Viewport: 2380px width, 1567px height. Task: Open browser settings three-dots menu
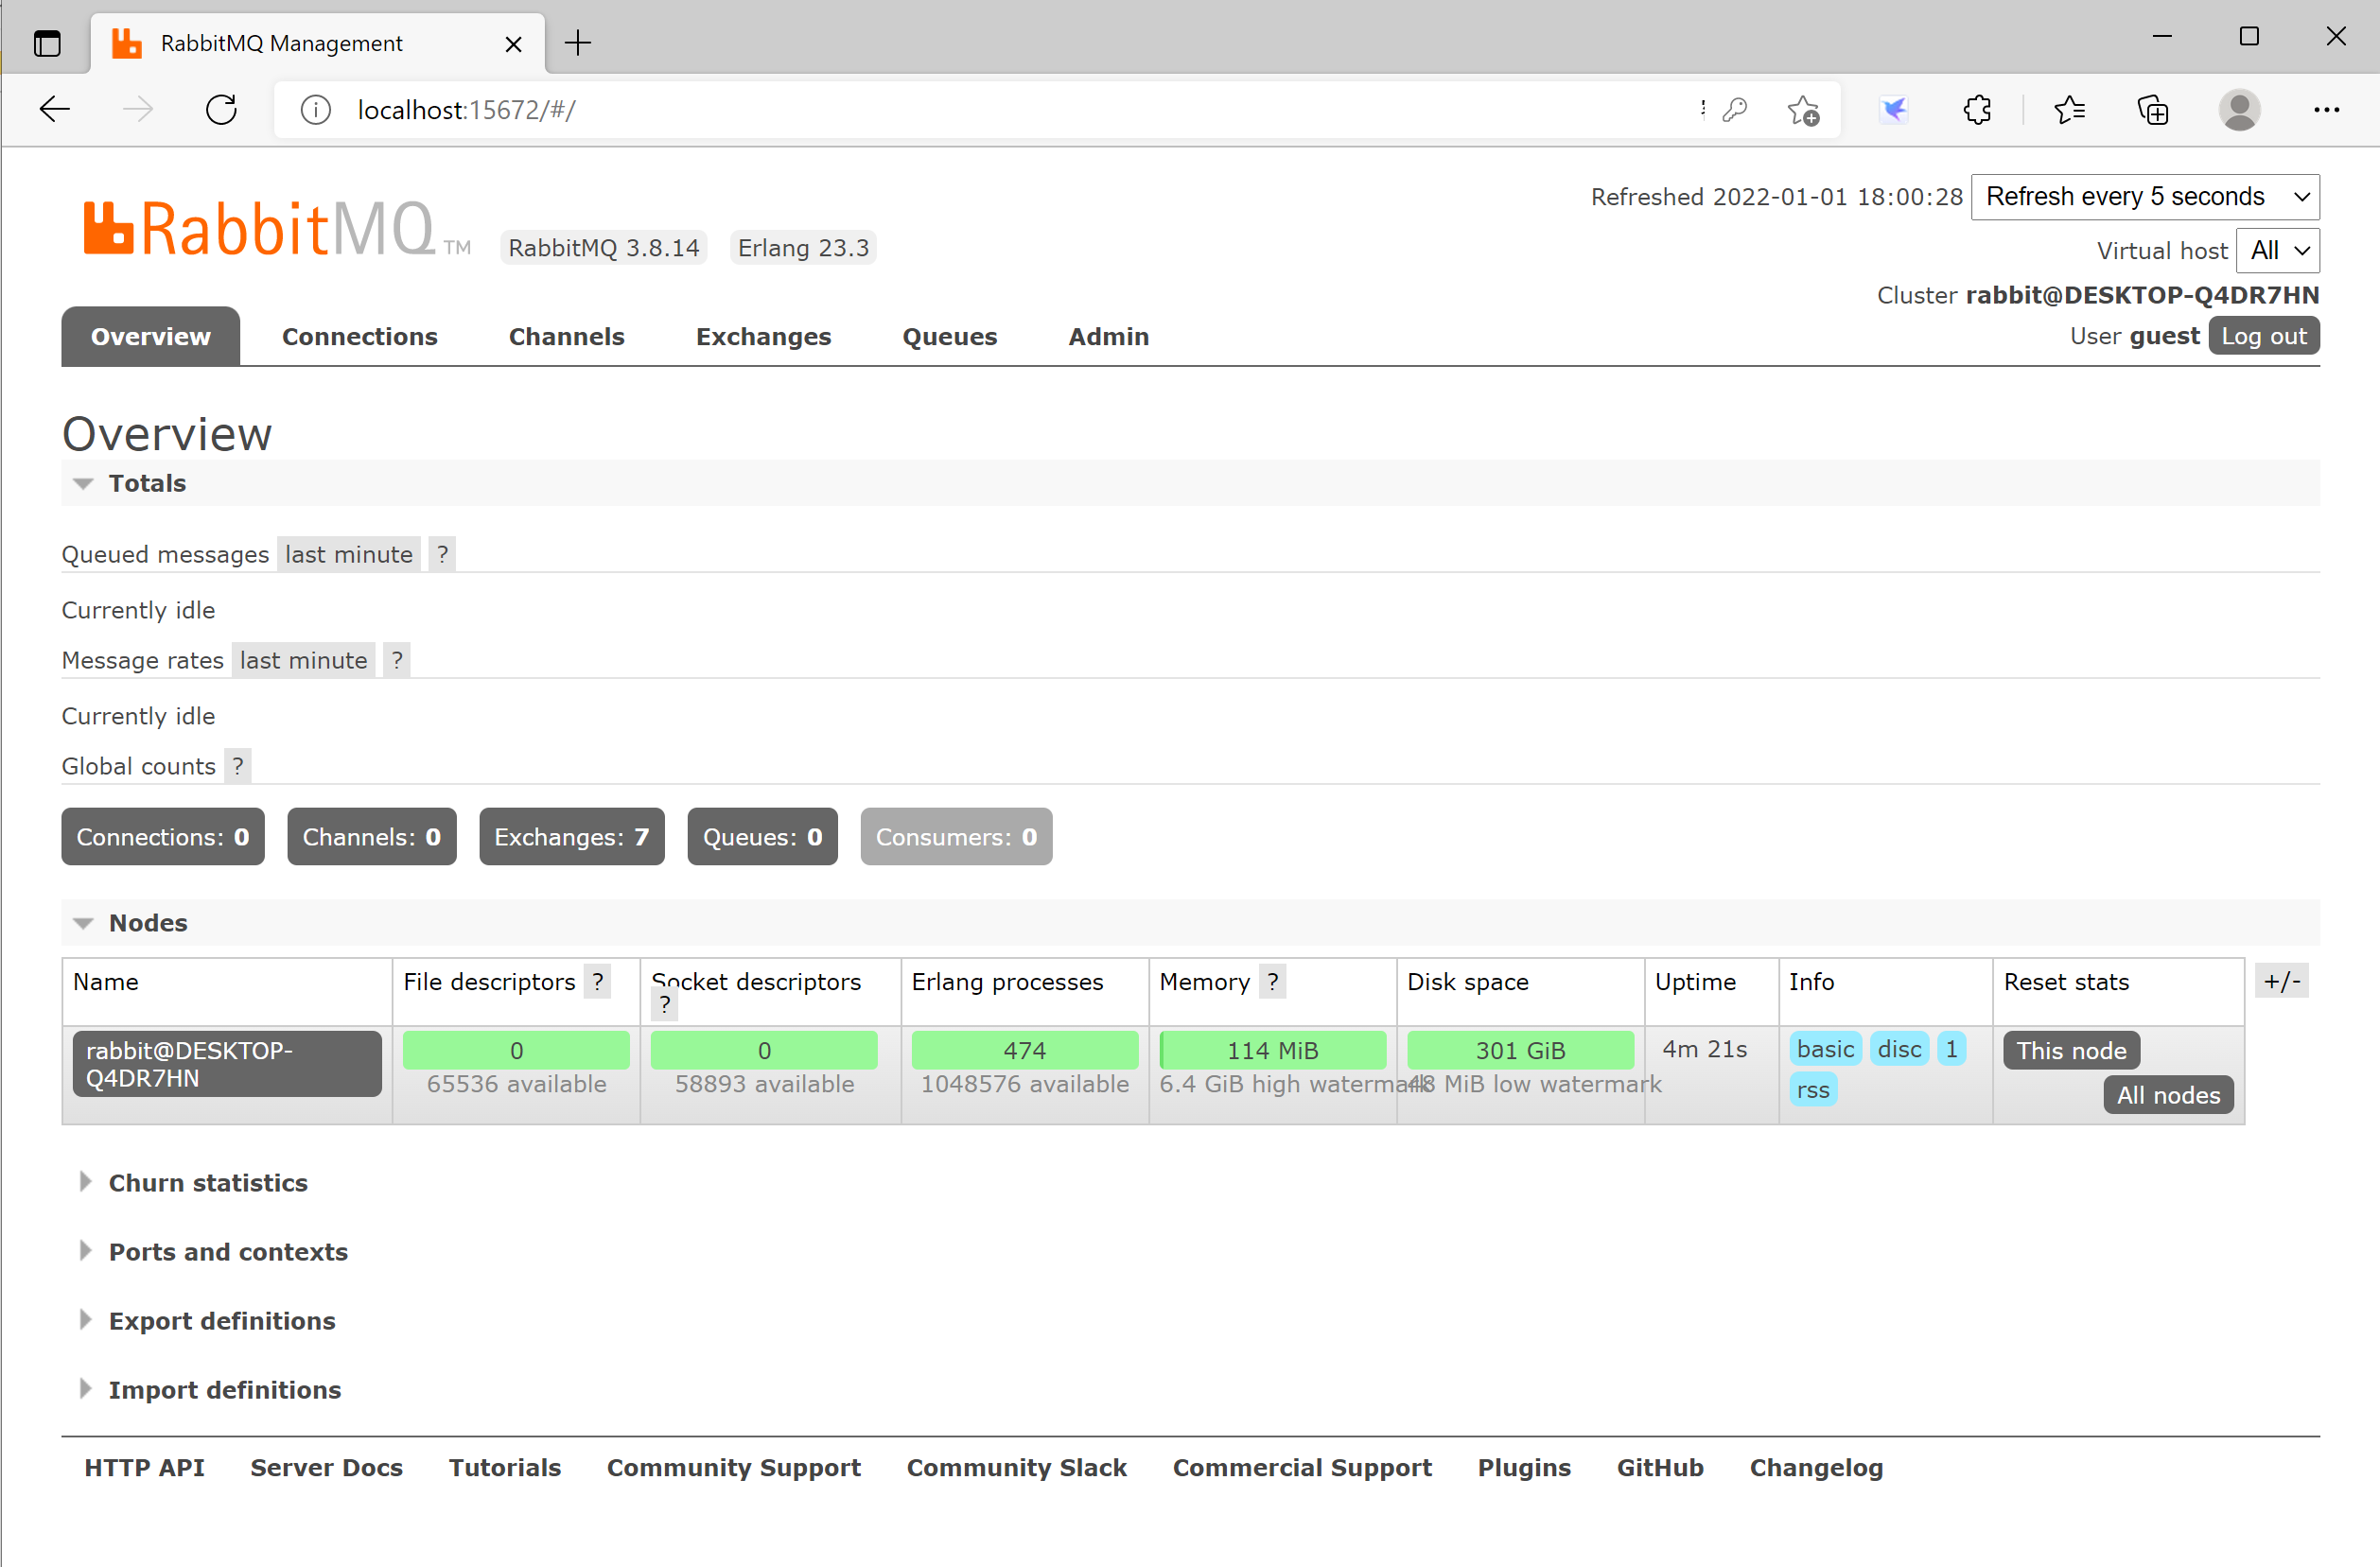tap(2326, 109)
